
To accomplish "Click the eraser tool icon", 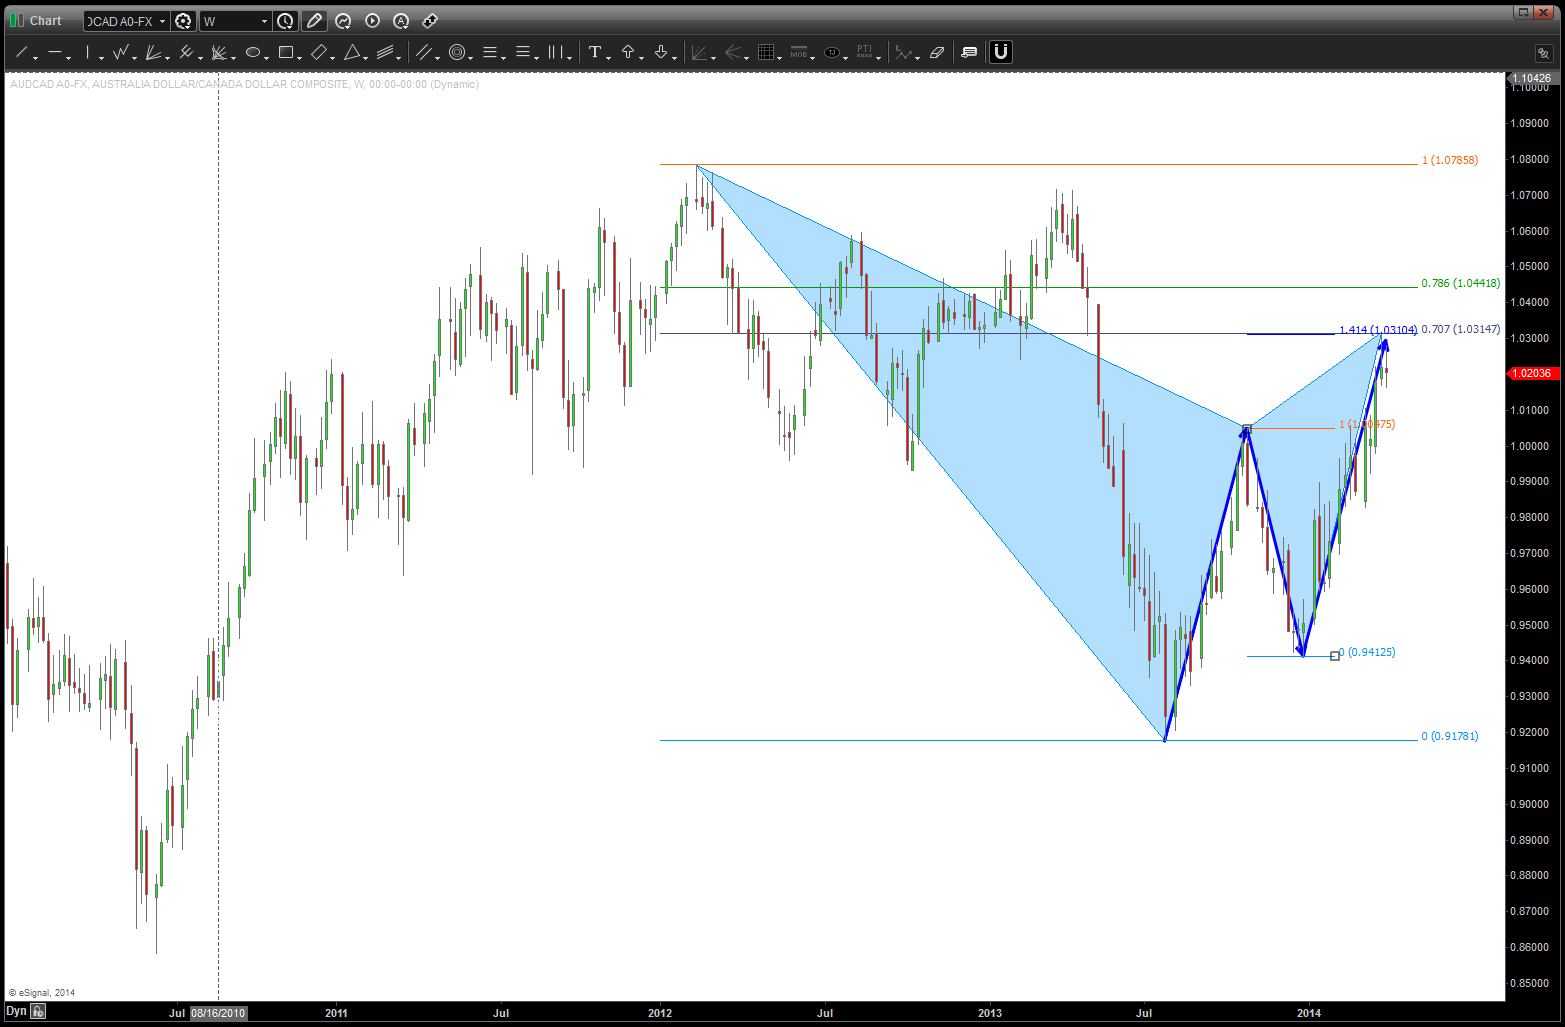I will click(x=937, y=52).
